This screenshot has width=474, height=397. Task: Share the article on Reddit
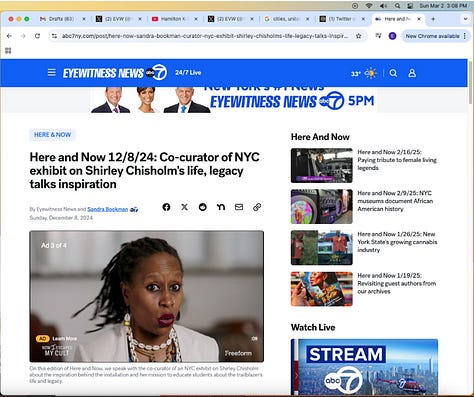click(203, 207)
